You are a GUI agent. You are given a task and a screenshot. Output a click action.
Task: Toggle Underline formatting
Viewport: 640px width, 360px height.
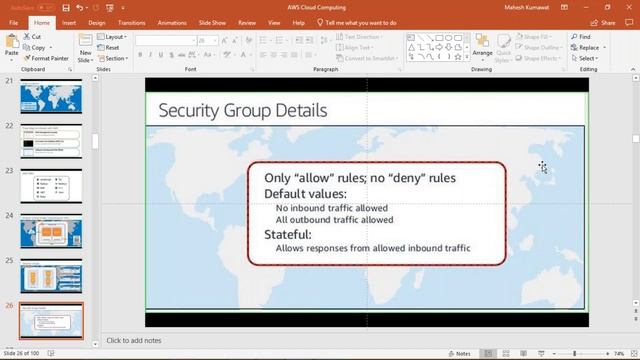coord(161,55)
